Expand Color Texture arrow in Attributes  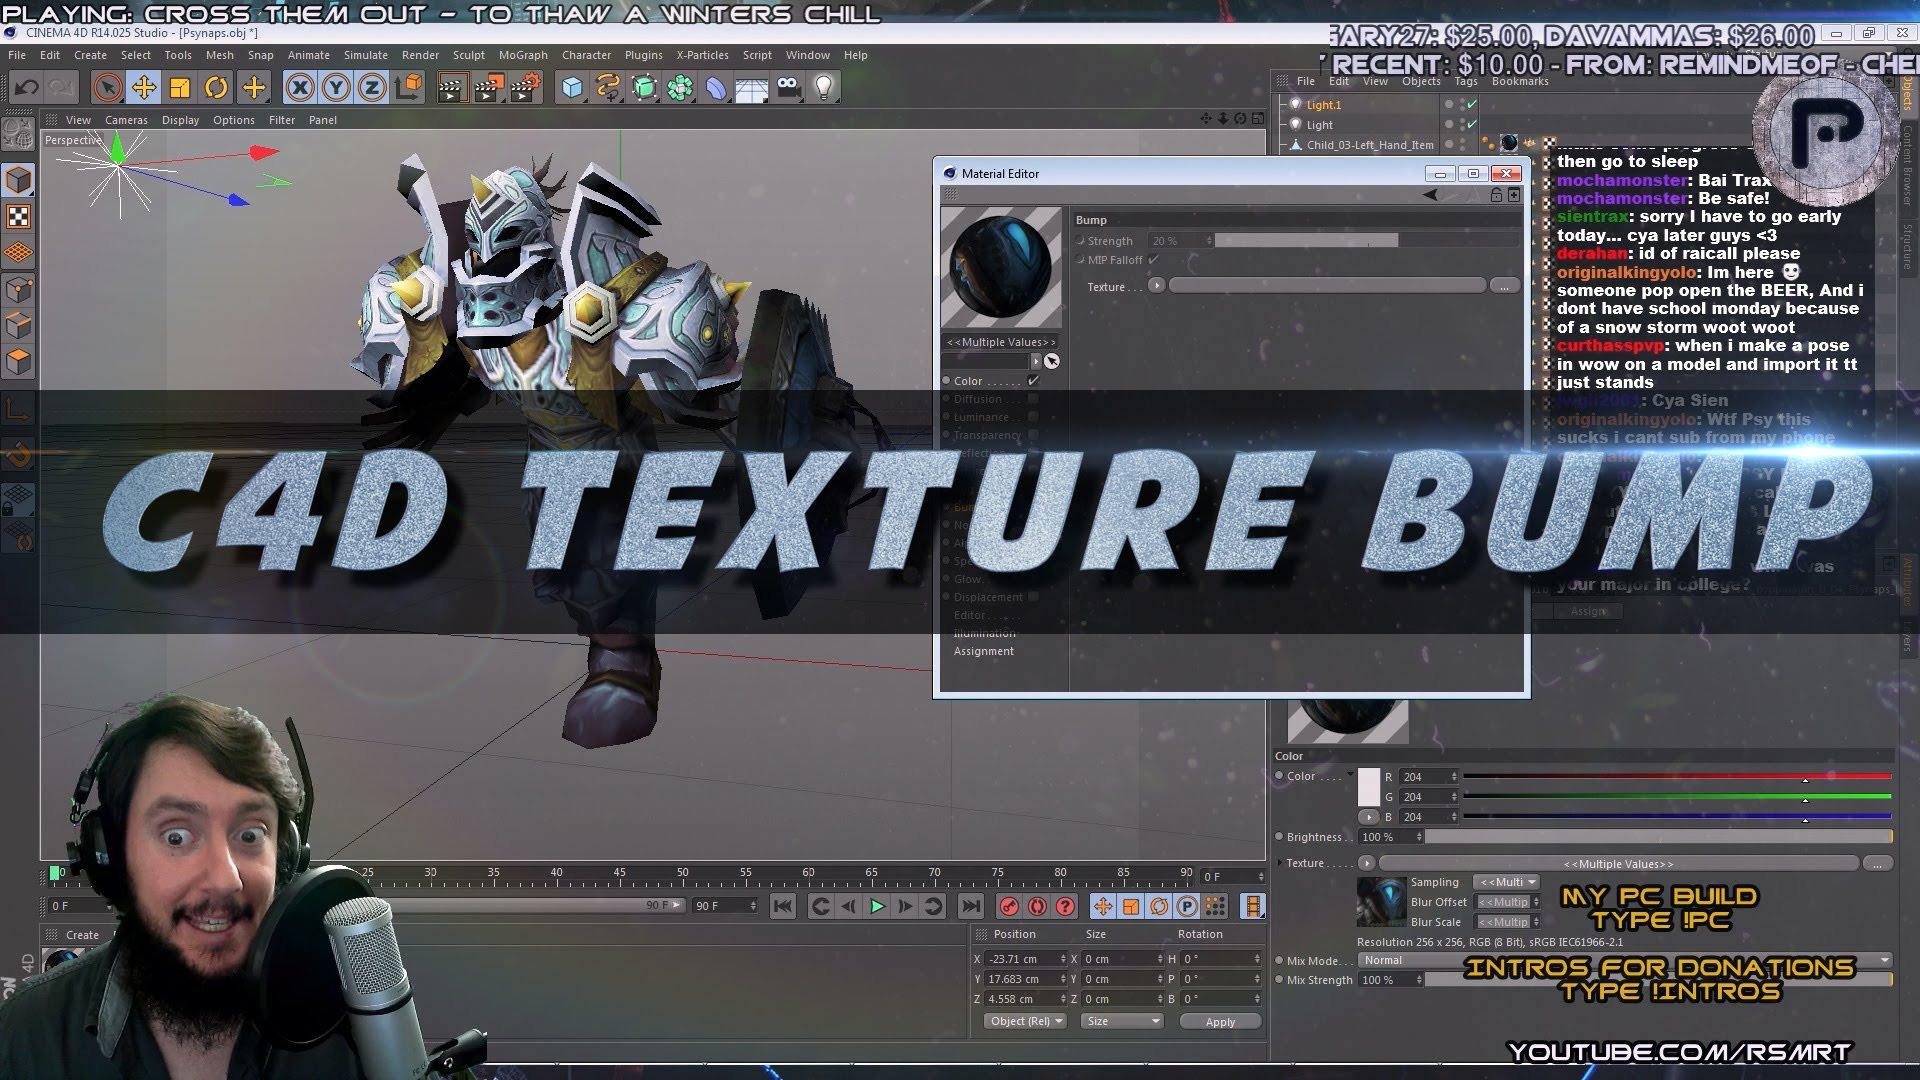[1367, 863]
